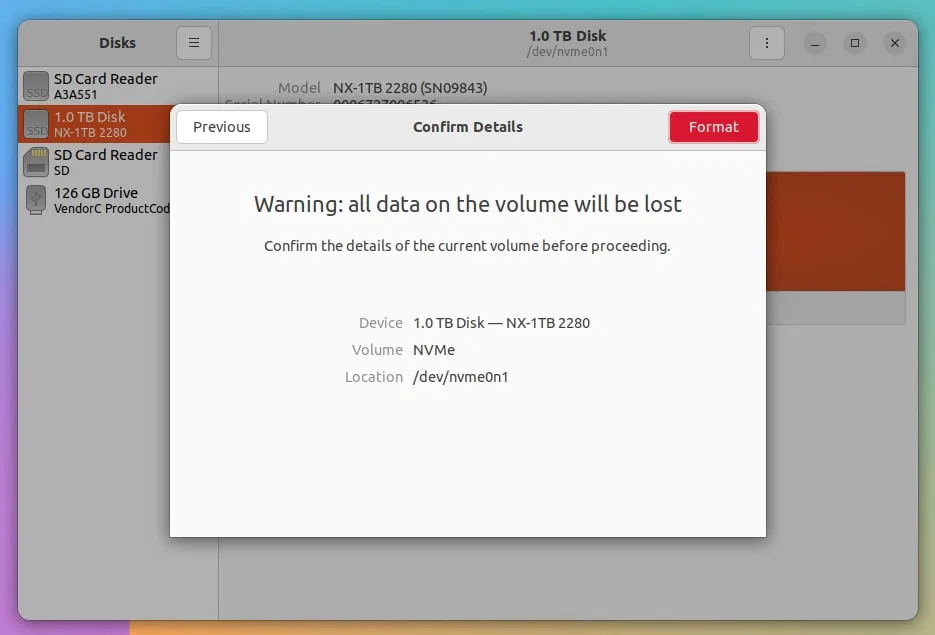This screenshot has width=935, height=635.
Task: Click the SSD icon beside A3A551 reader
Action: (36, 86)
